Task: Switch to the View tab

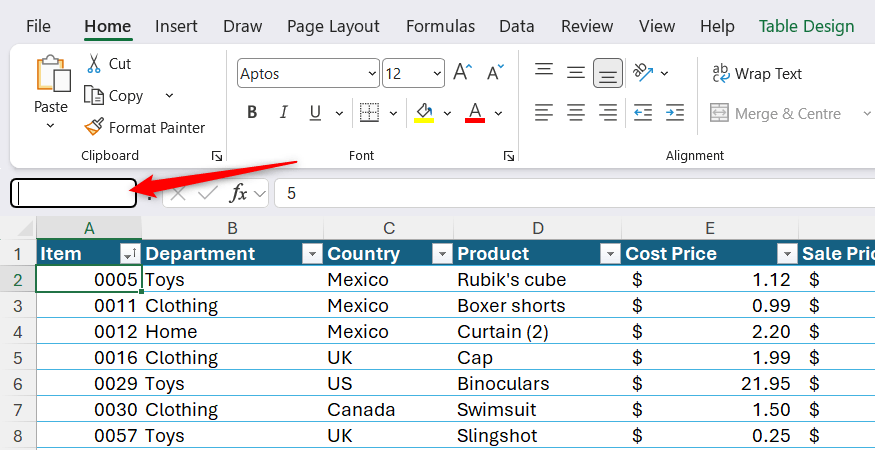Action: [x=657, y=26]
